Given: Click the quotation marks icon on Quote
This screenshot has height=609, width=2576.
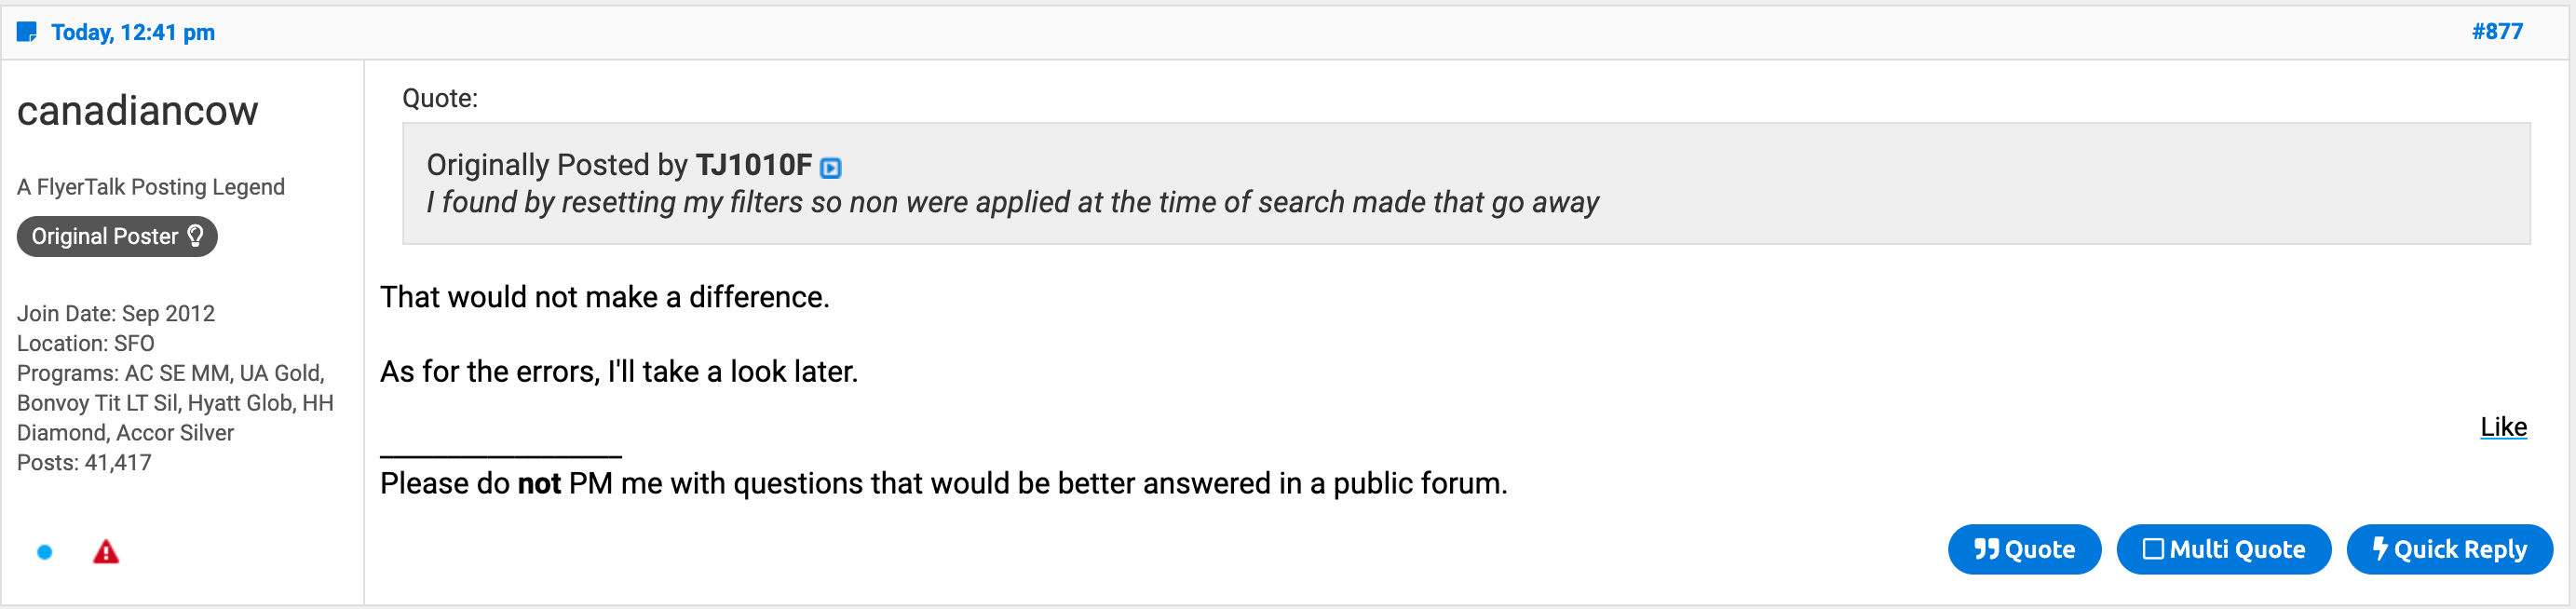Looking at the screenshot, I should coord(1986,549).
